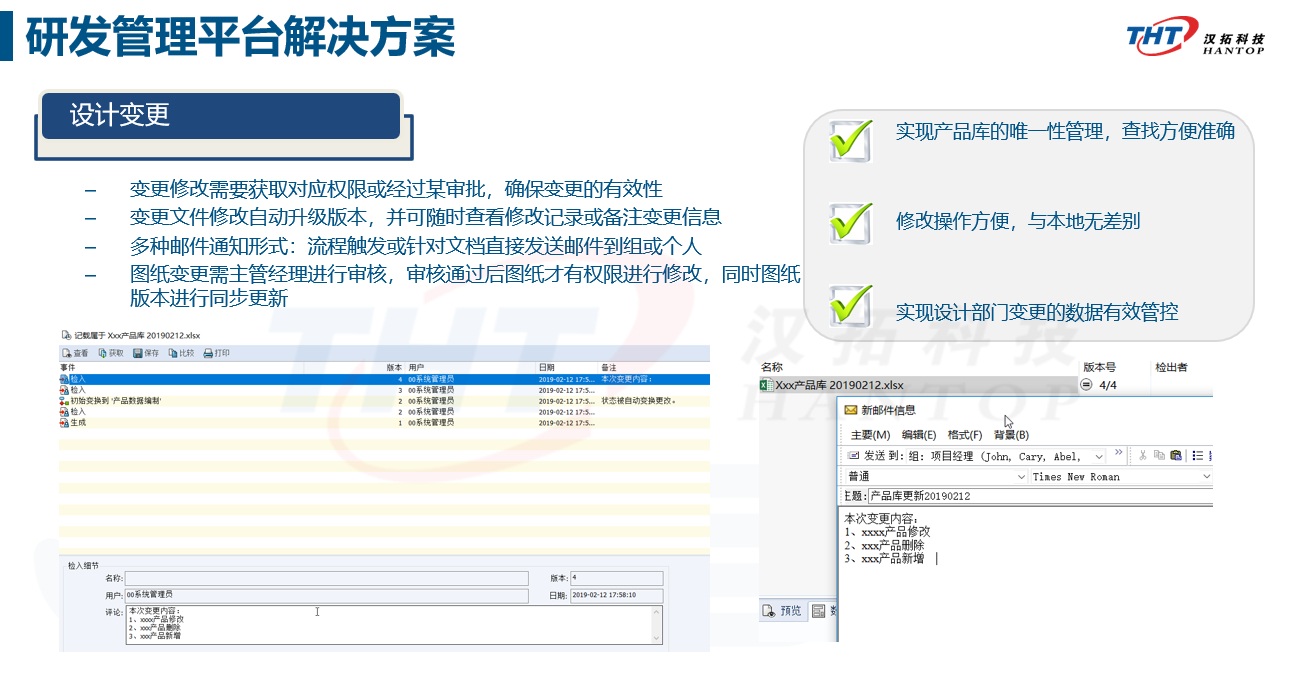Open the 发送到 recipient group dropdown
The image size is (1289, 693).
click(1099, 457)
